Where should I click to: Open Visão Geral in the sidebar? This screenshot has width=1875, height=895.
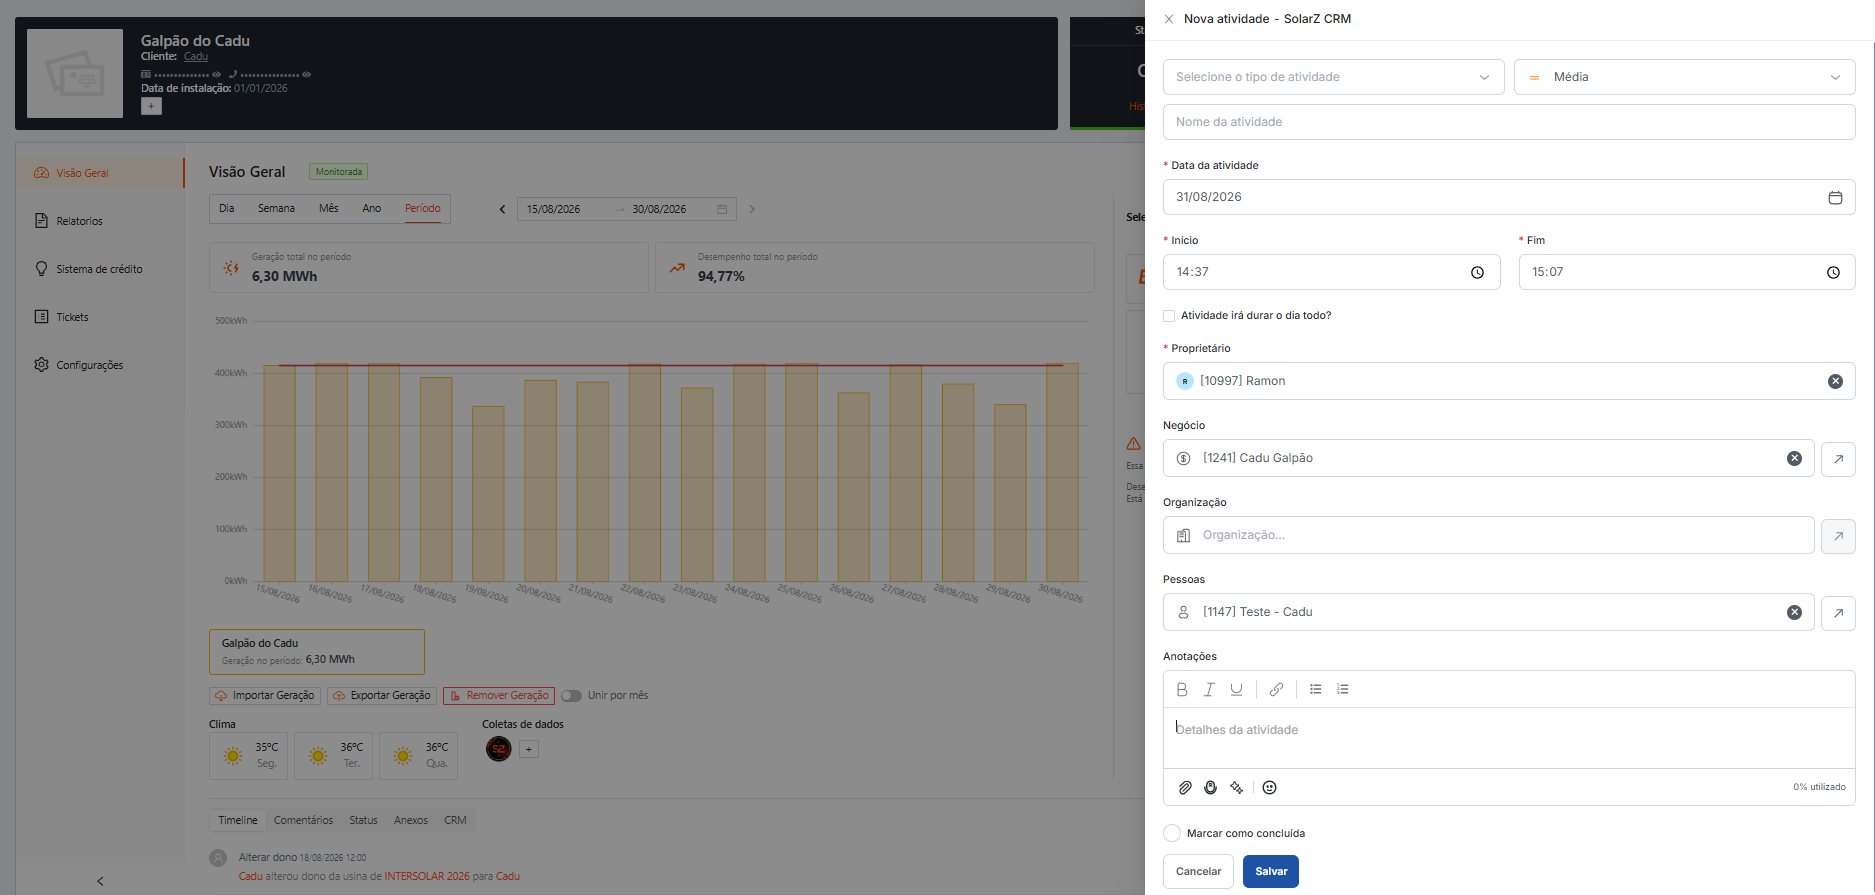(100, 173)
